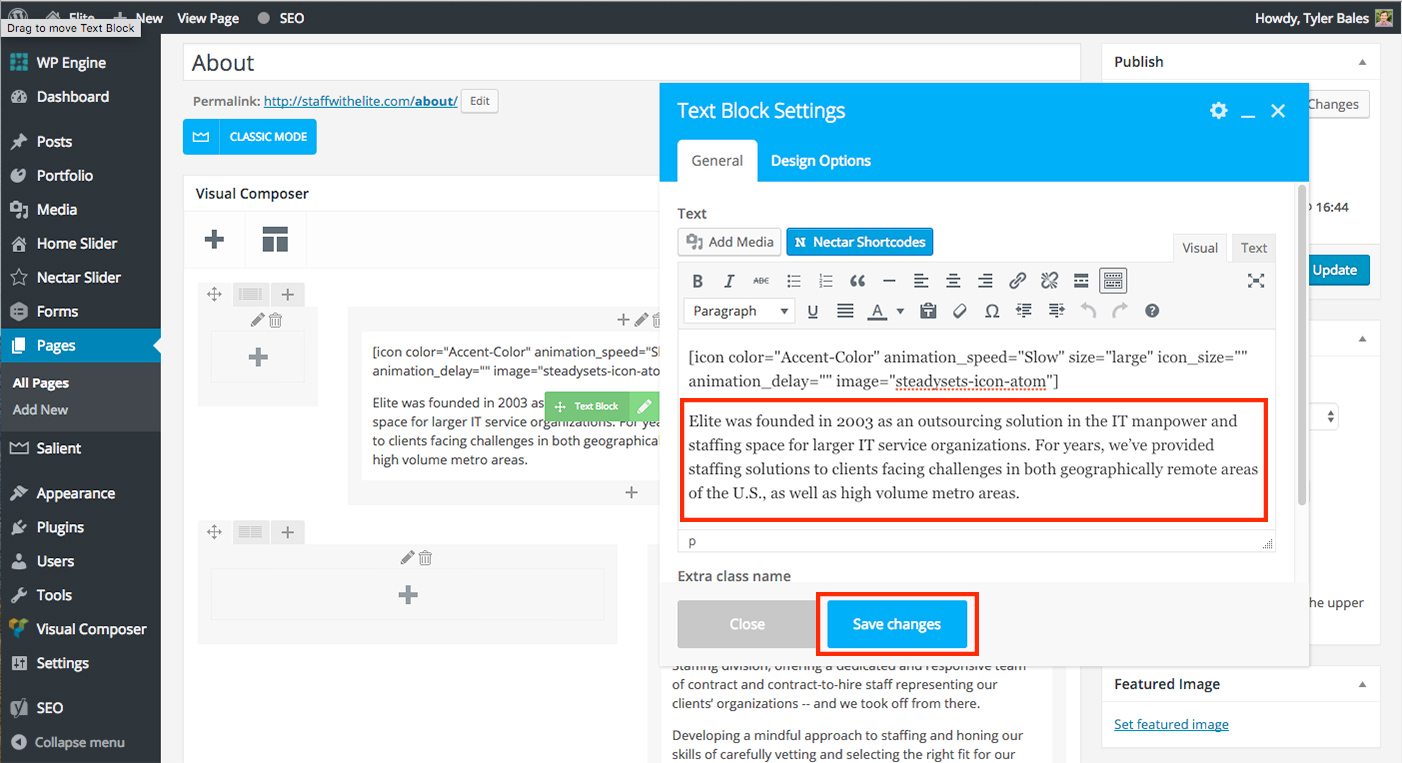Insert special character with the omega icon
1402x763 pixels.
click(x=992, y=311)
